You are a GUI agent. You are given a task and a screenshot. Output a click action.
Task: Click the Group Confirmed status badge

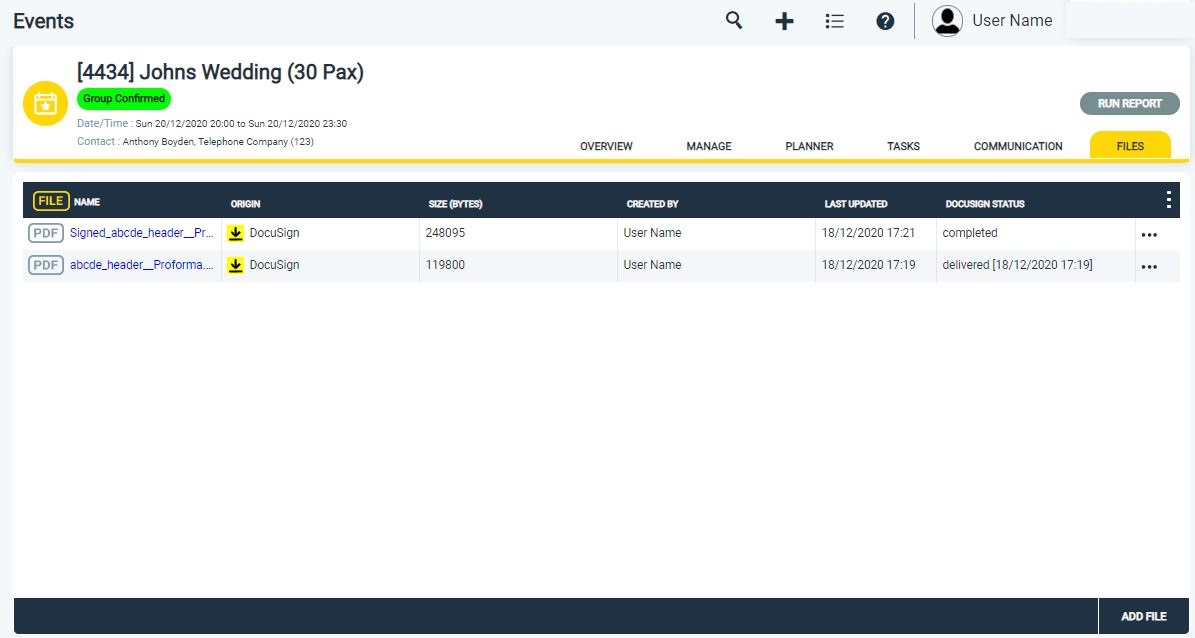123,98
